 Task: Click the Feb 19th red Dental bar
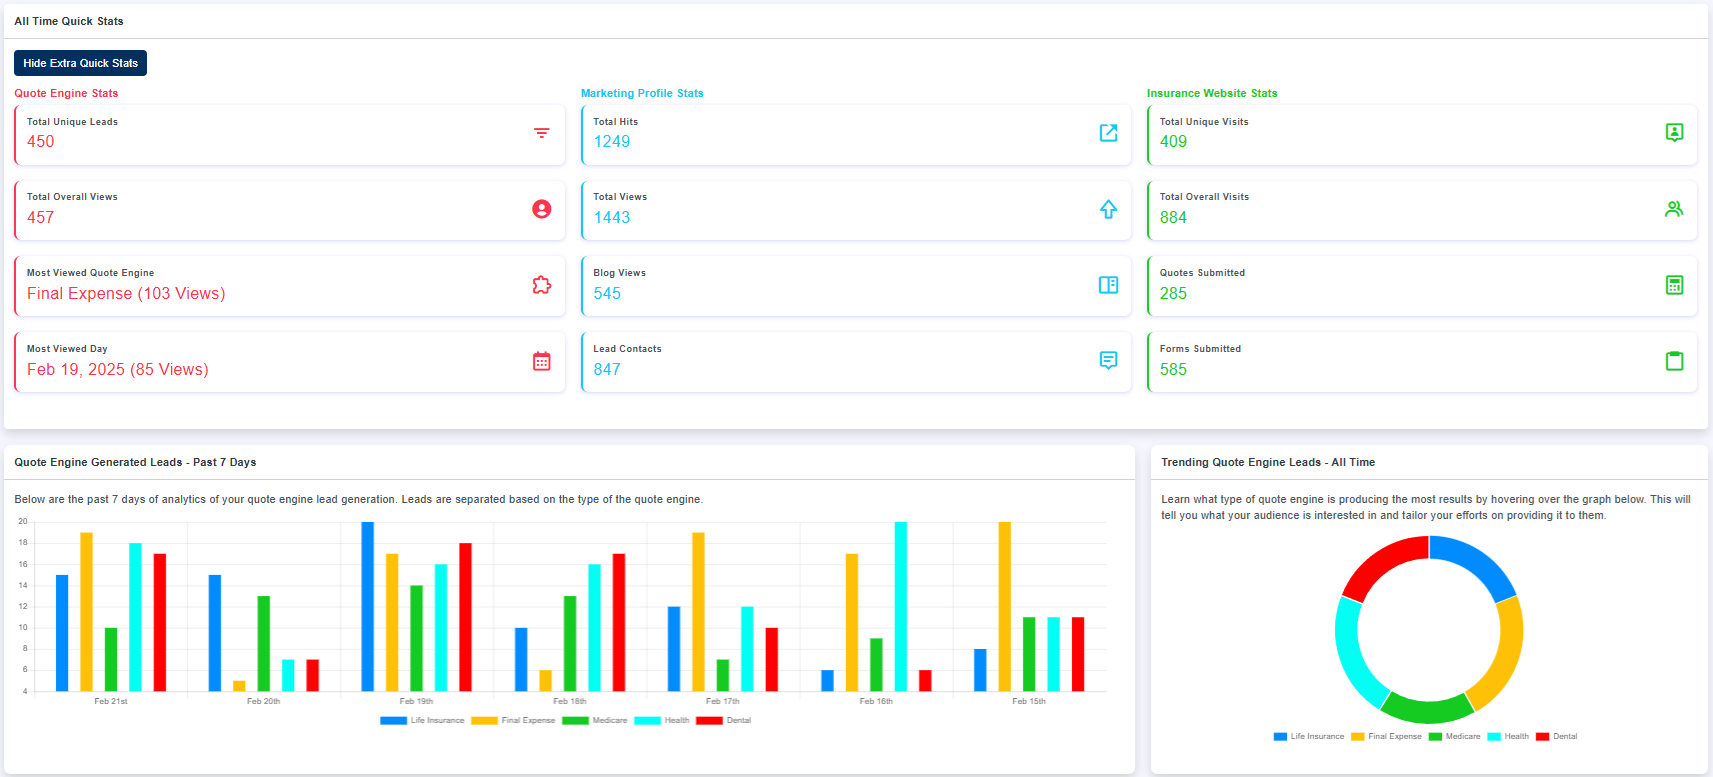coord(465,617)
